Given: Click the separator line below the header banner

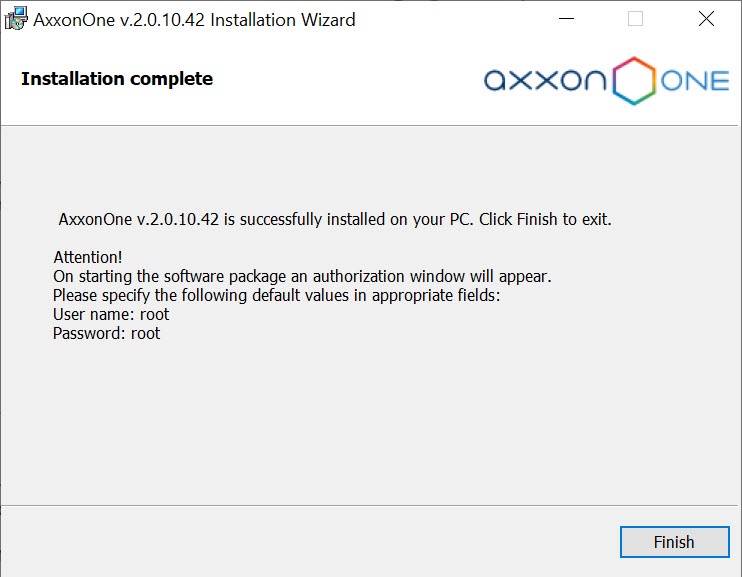Looking at the screenshot, I should click(371, 125).
